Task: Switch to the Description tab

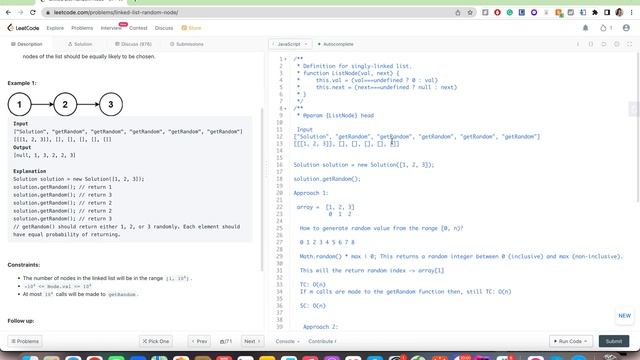Action: [x=27, y=44]
